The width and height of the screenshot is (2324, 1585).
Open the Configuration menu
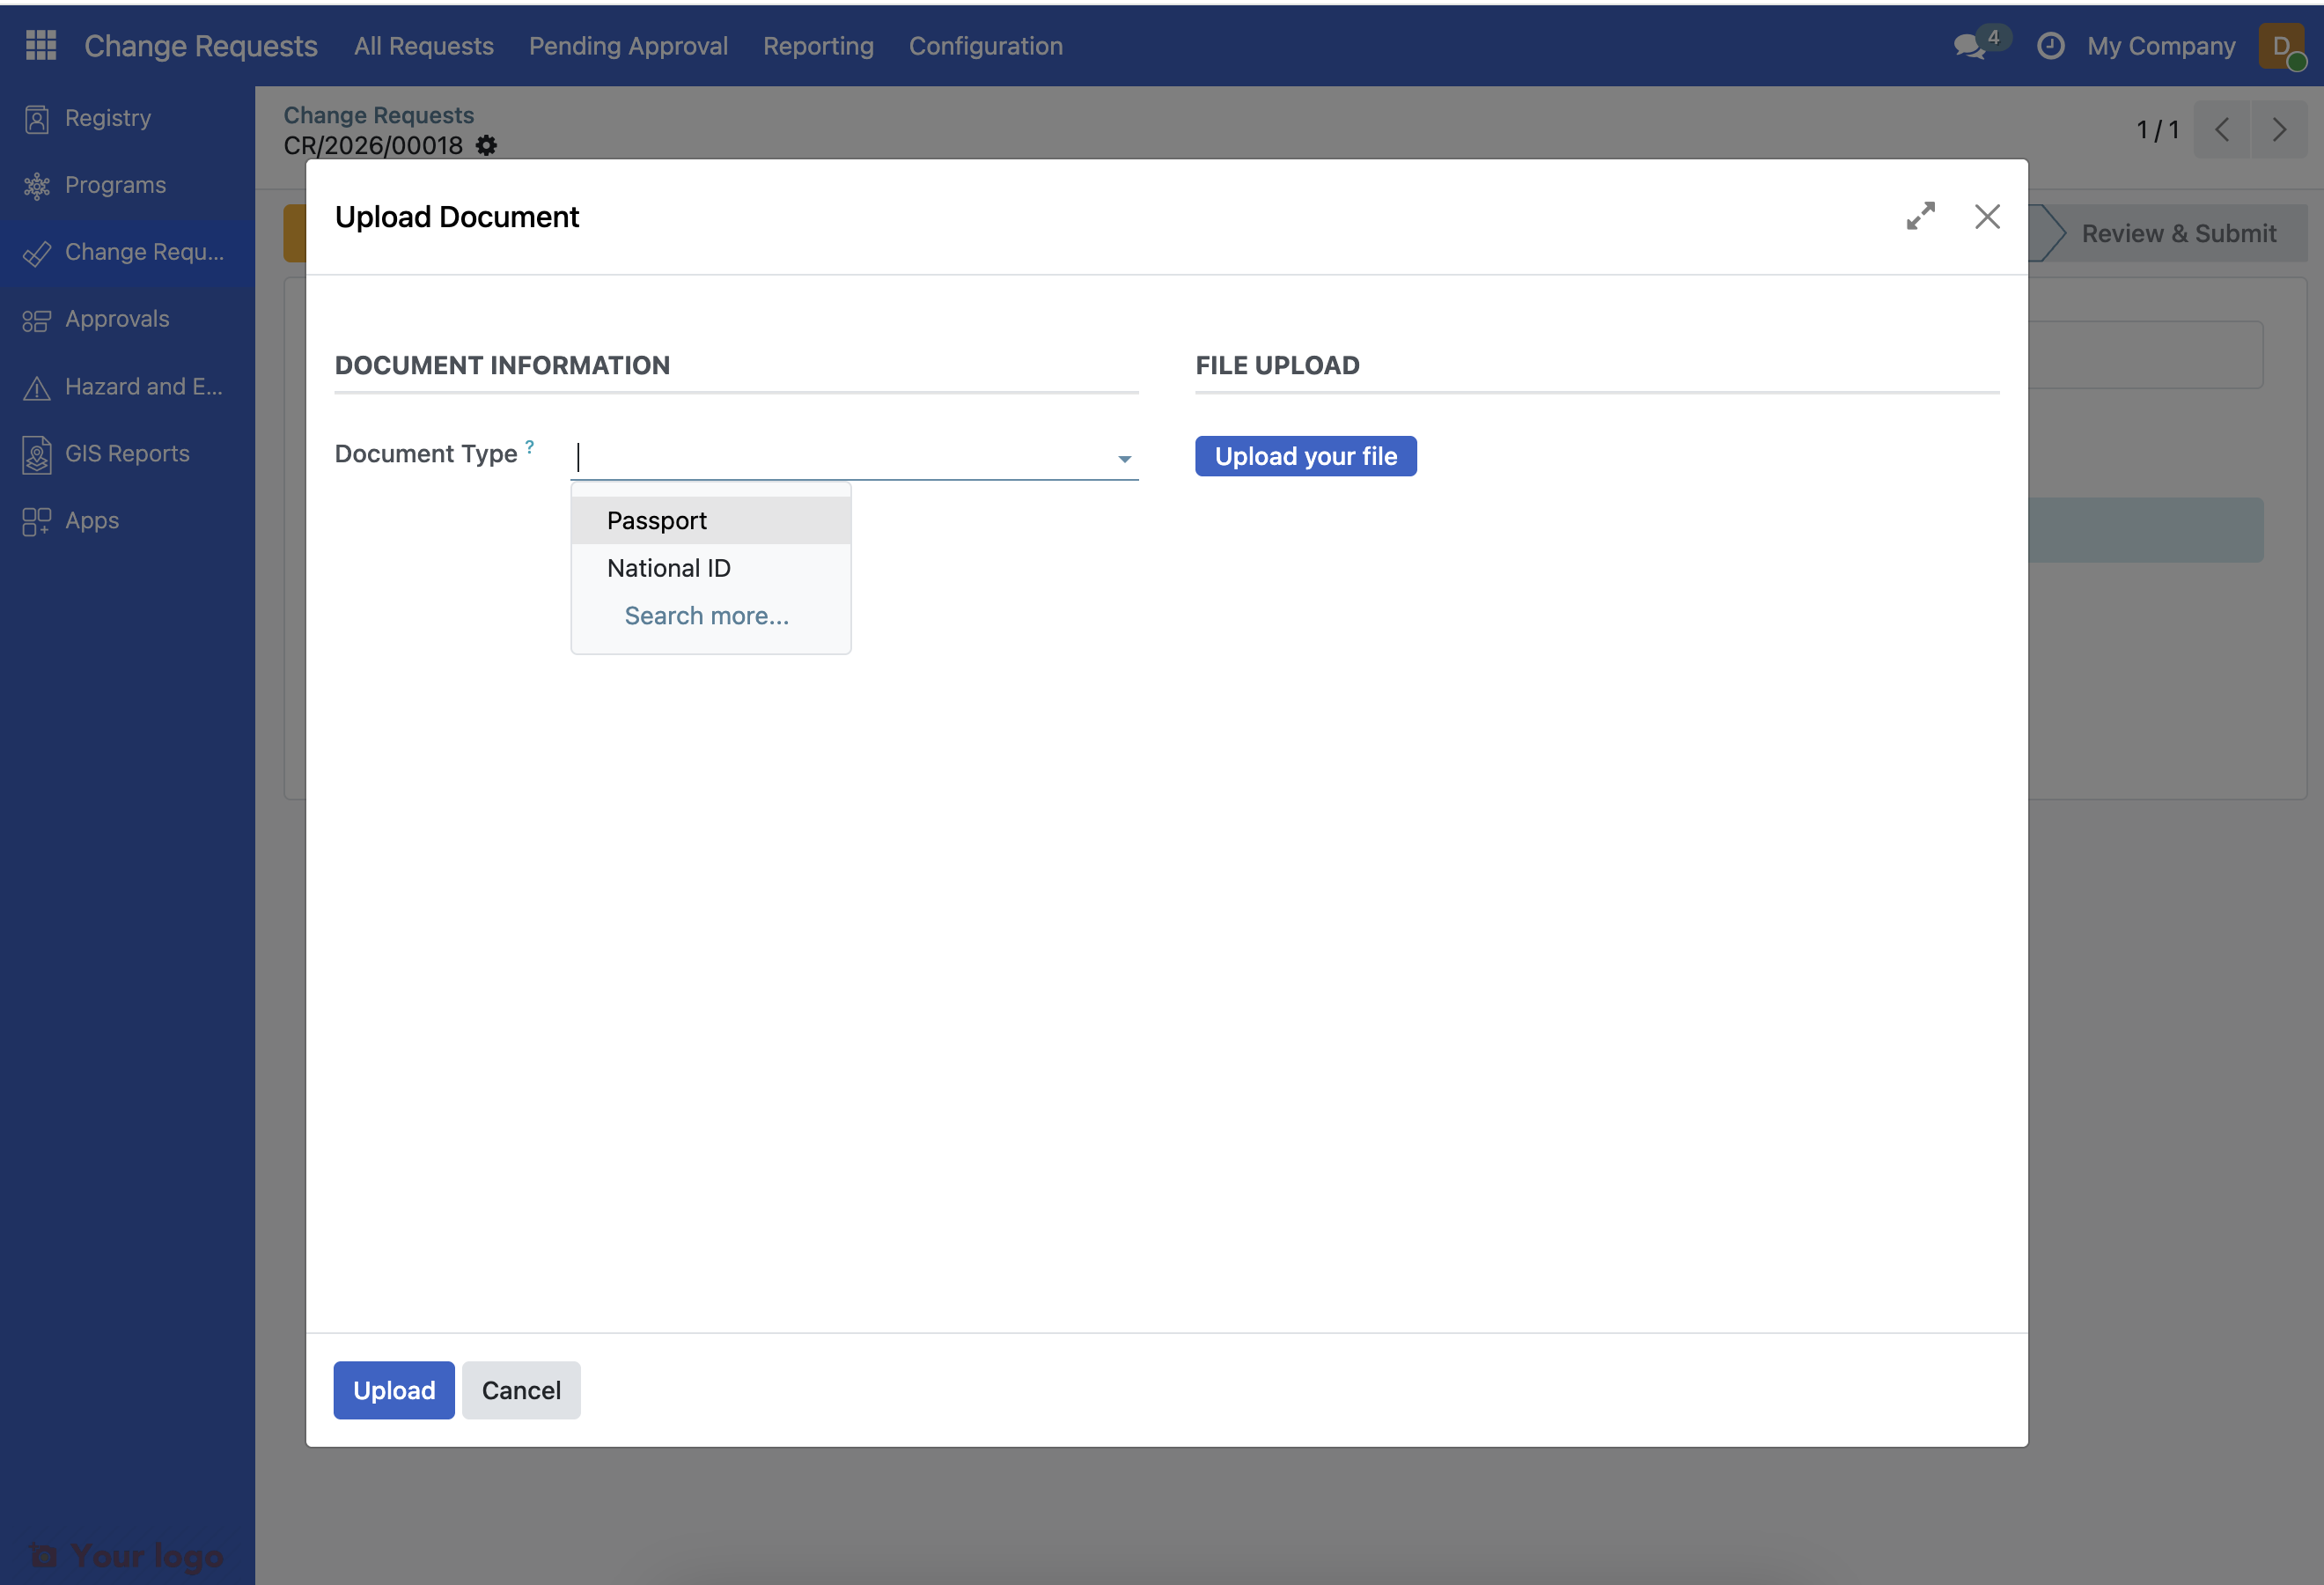tap(985, 46)
